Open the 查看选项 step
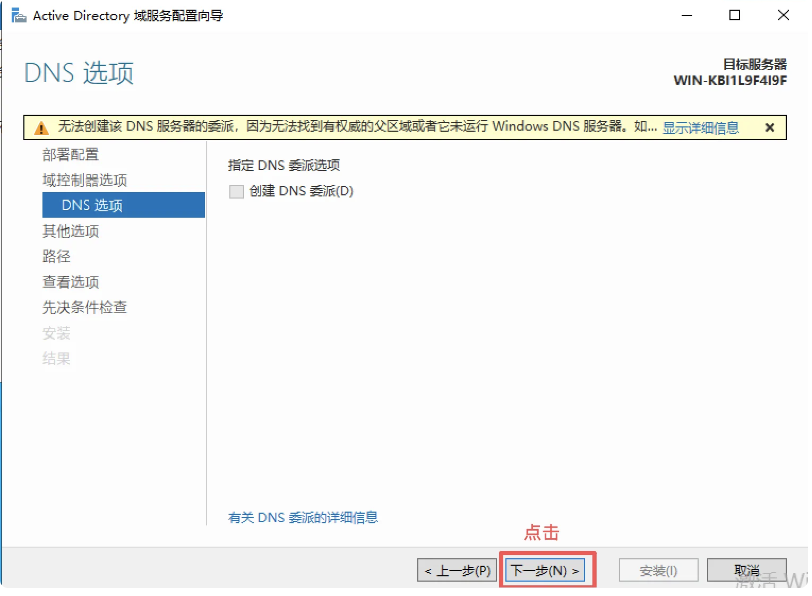 pyautogui.click(x=70, y=282)
